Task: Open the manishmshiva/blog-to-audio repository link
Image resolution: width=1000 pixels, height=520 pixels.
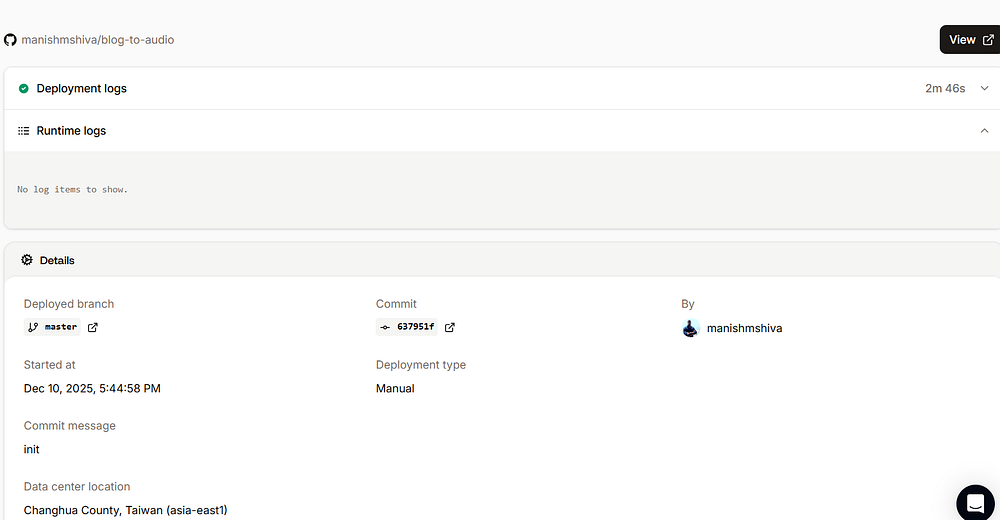Action: [x=98, y=40]
